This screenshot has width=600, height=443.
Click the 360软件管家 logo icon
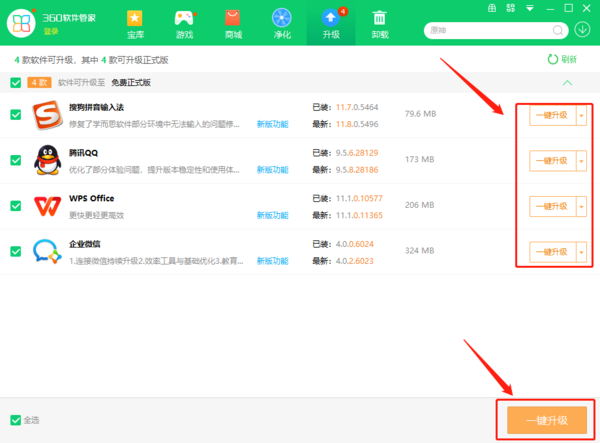point(25,24)
